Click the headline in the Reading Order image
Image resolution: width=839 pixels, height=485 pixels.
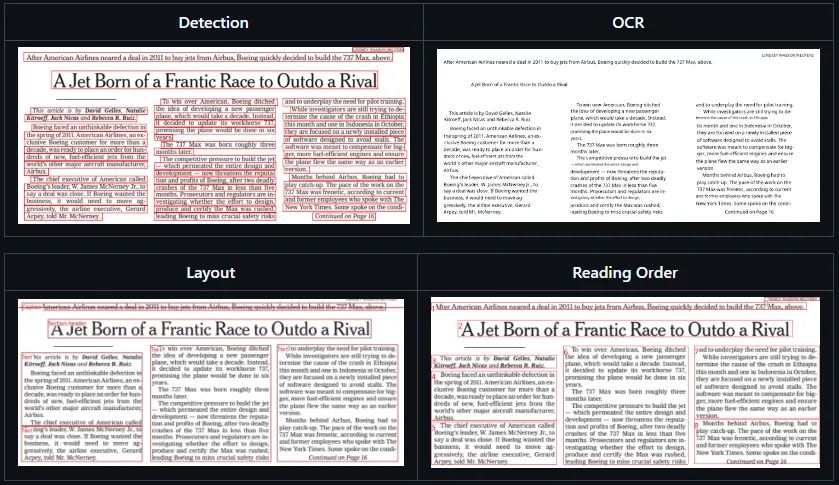(624, 329)
